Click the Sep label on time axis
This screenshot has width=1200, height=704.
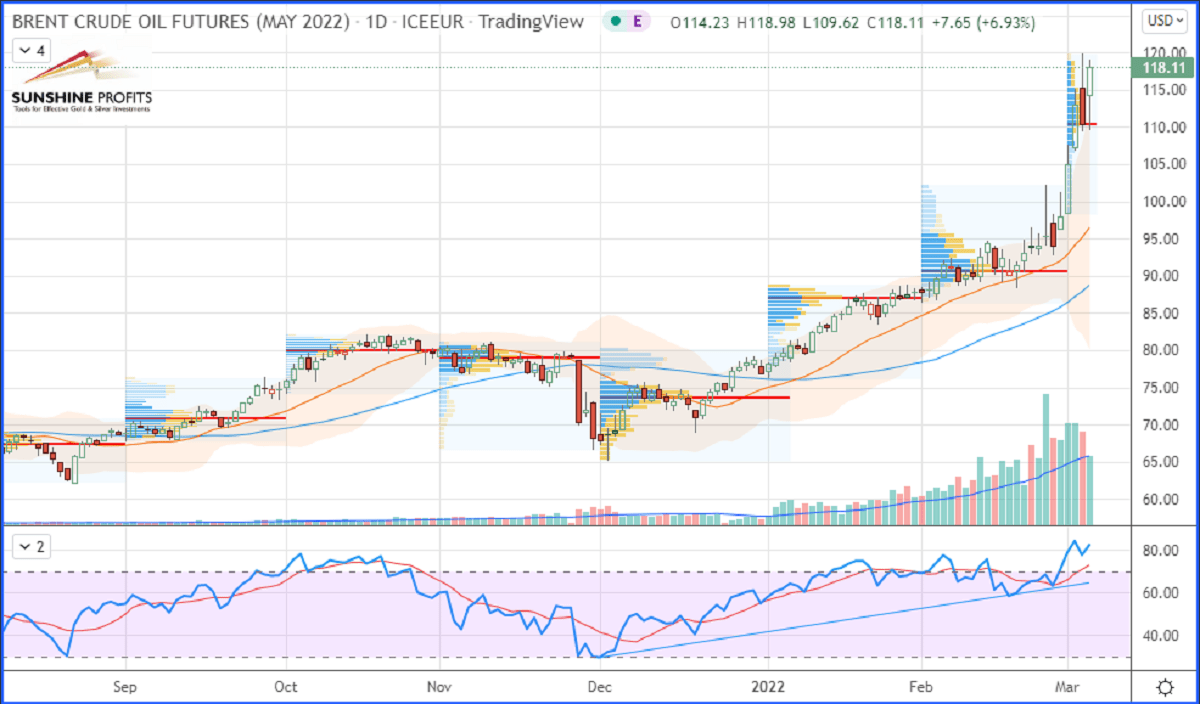[125, 687]
